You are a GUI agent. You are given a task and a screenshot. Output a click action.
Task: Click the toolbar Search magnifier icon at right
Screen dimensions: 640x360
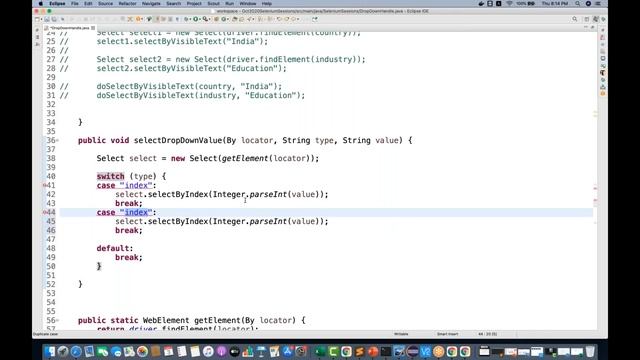coord(575,19)
